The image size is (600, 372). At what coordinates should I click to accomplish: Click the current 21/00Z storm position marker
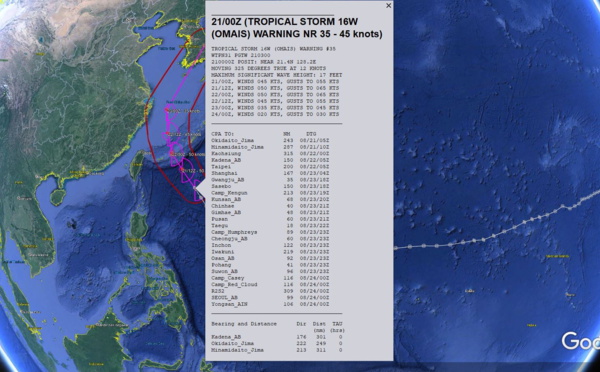point(195,188)
